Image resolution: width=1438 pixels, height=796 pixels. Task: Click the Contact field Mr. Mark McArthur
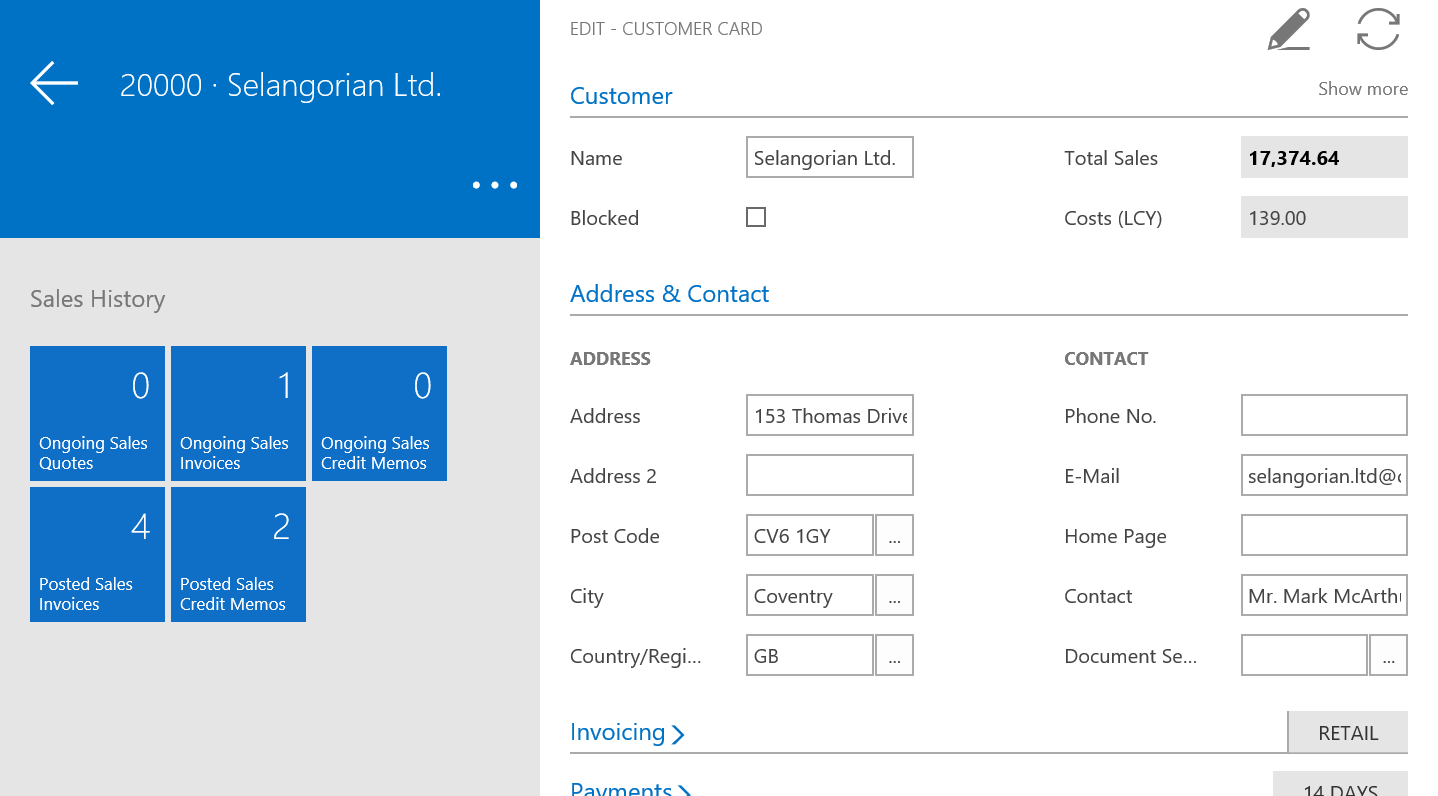tap(1324, 596)
